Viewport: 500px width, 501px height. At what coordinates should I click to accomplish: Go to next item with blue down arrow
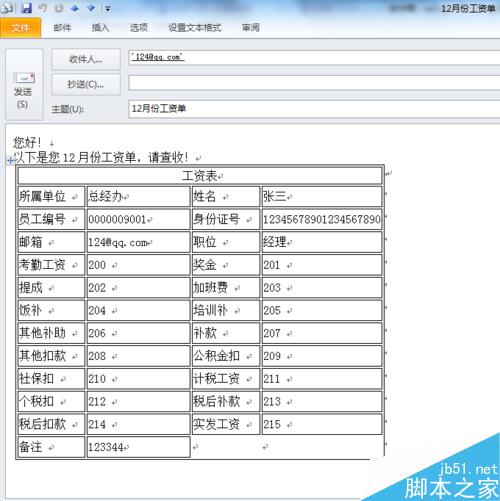[x=91, y=8]
